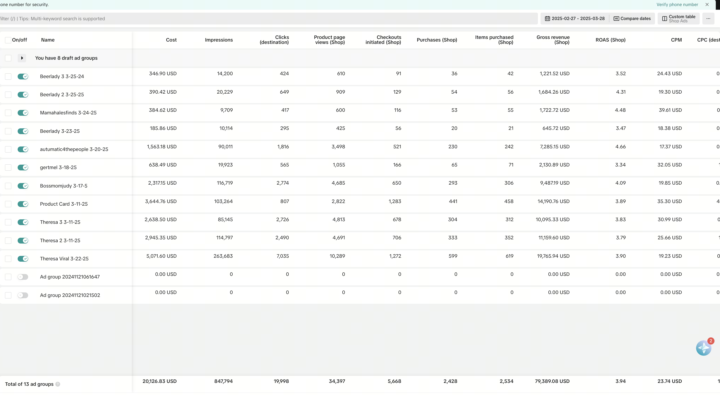Toggle off Beerlady 3-23-25 ad group
The width and height of the screenshot is (720, 395).
pos(23,131)
